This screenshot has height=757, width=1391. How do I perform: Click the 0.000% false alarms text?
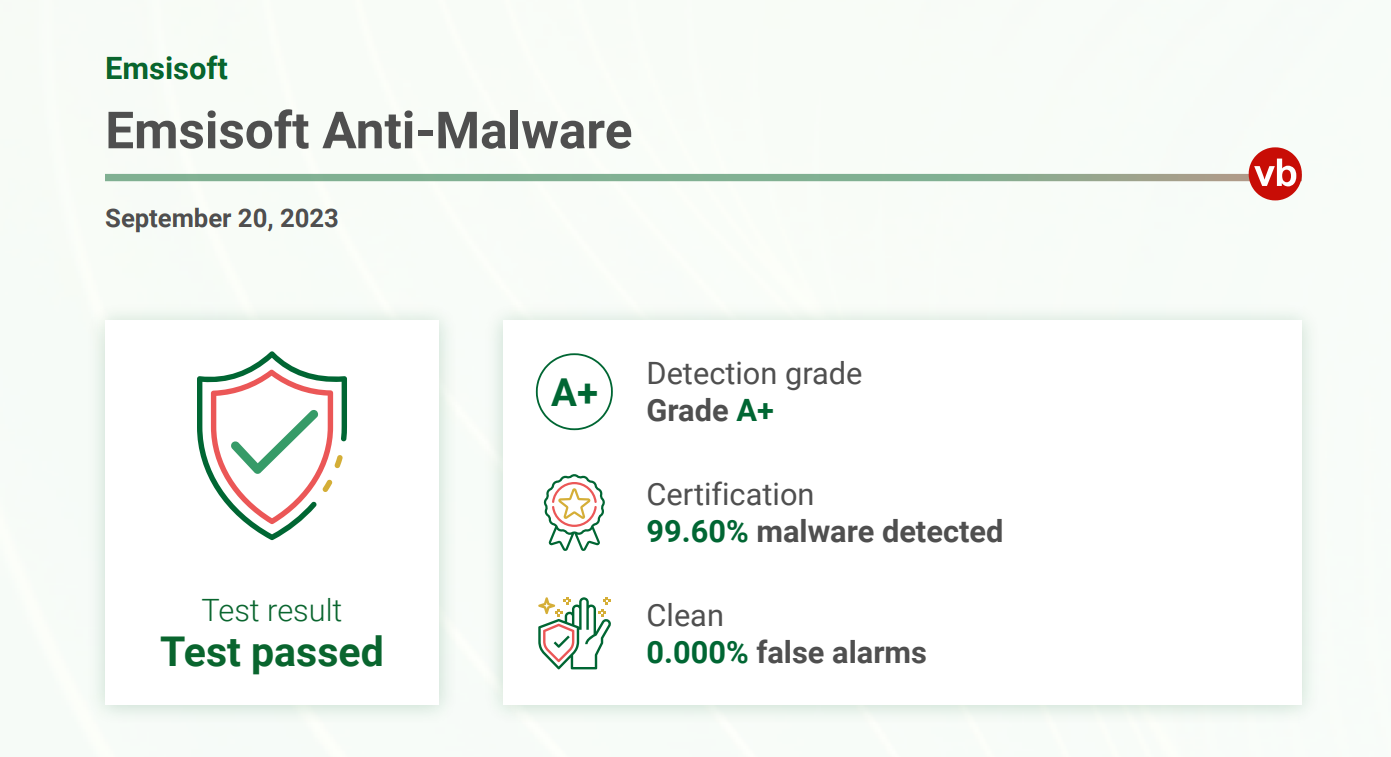pyautogui.click(x=787, y=653)
